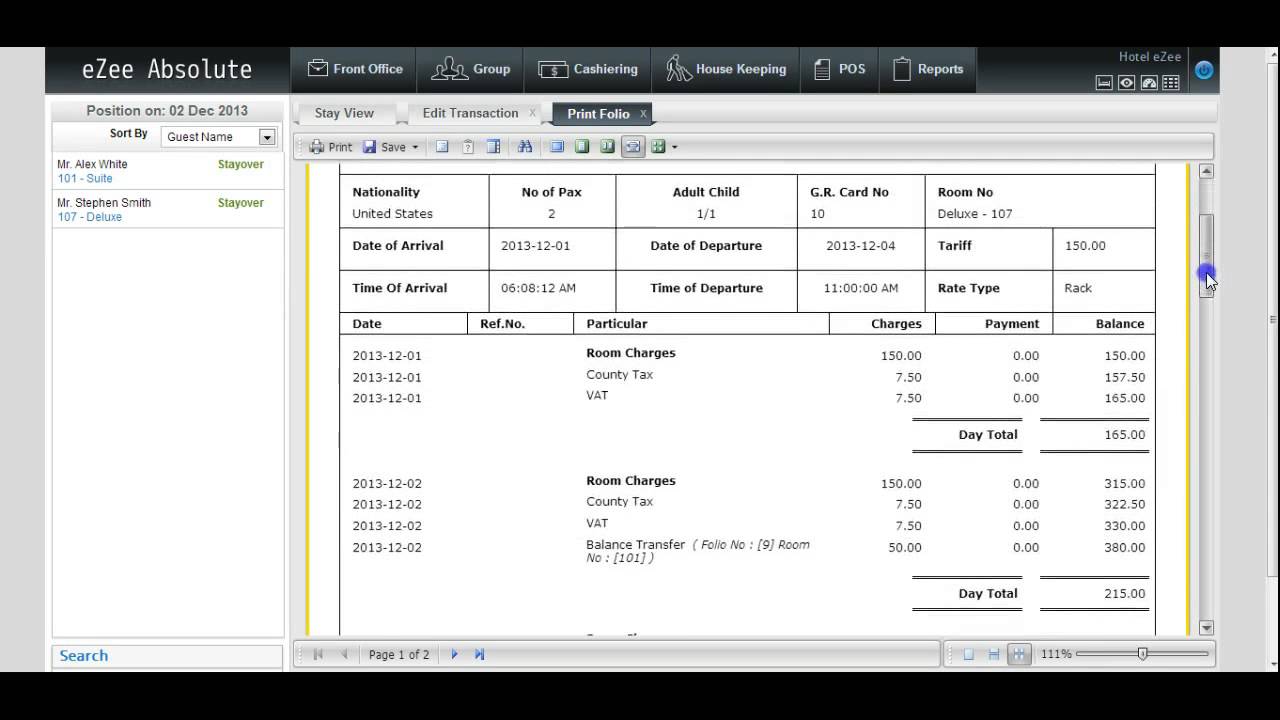Expand the Search panel
Image resolution: width=1280 pixels, height=720 pixels.
click(84, 656)
